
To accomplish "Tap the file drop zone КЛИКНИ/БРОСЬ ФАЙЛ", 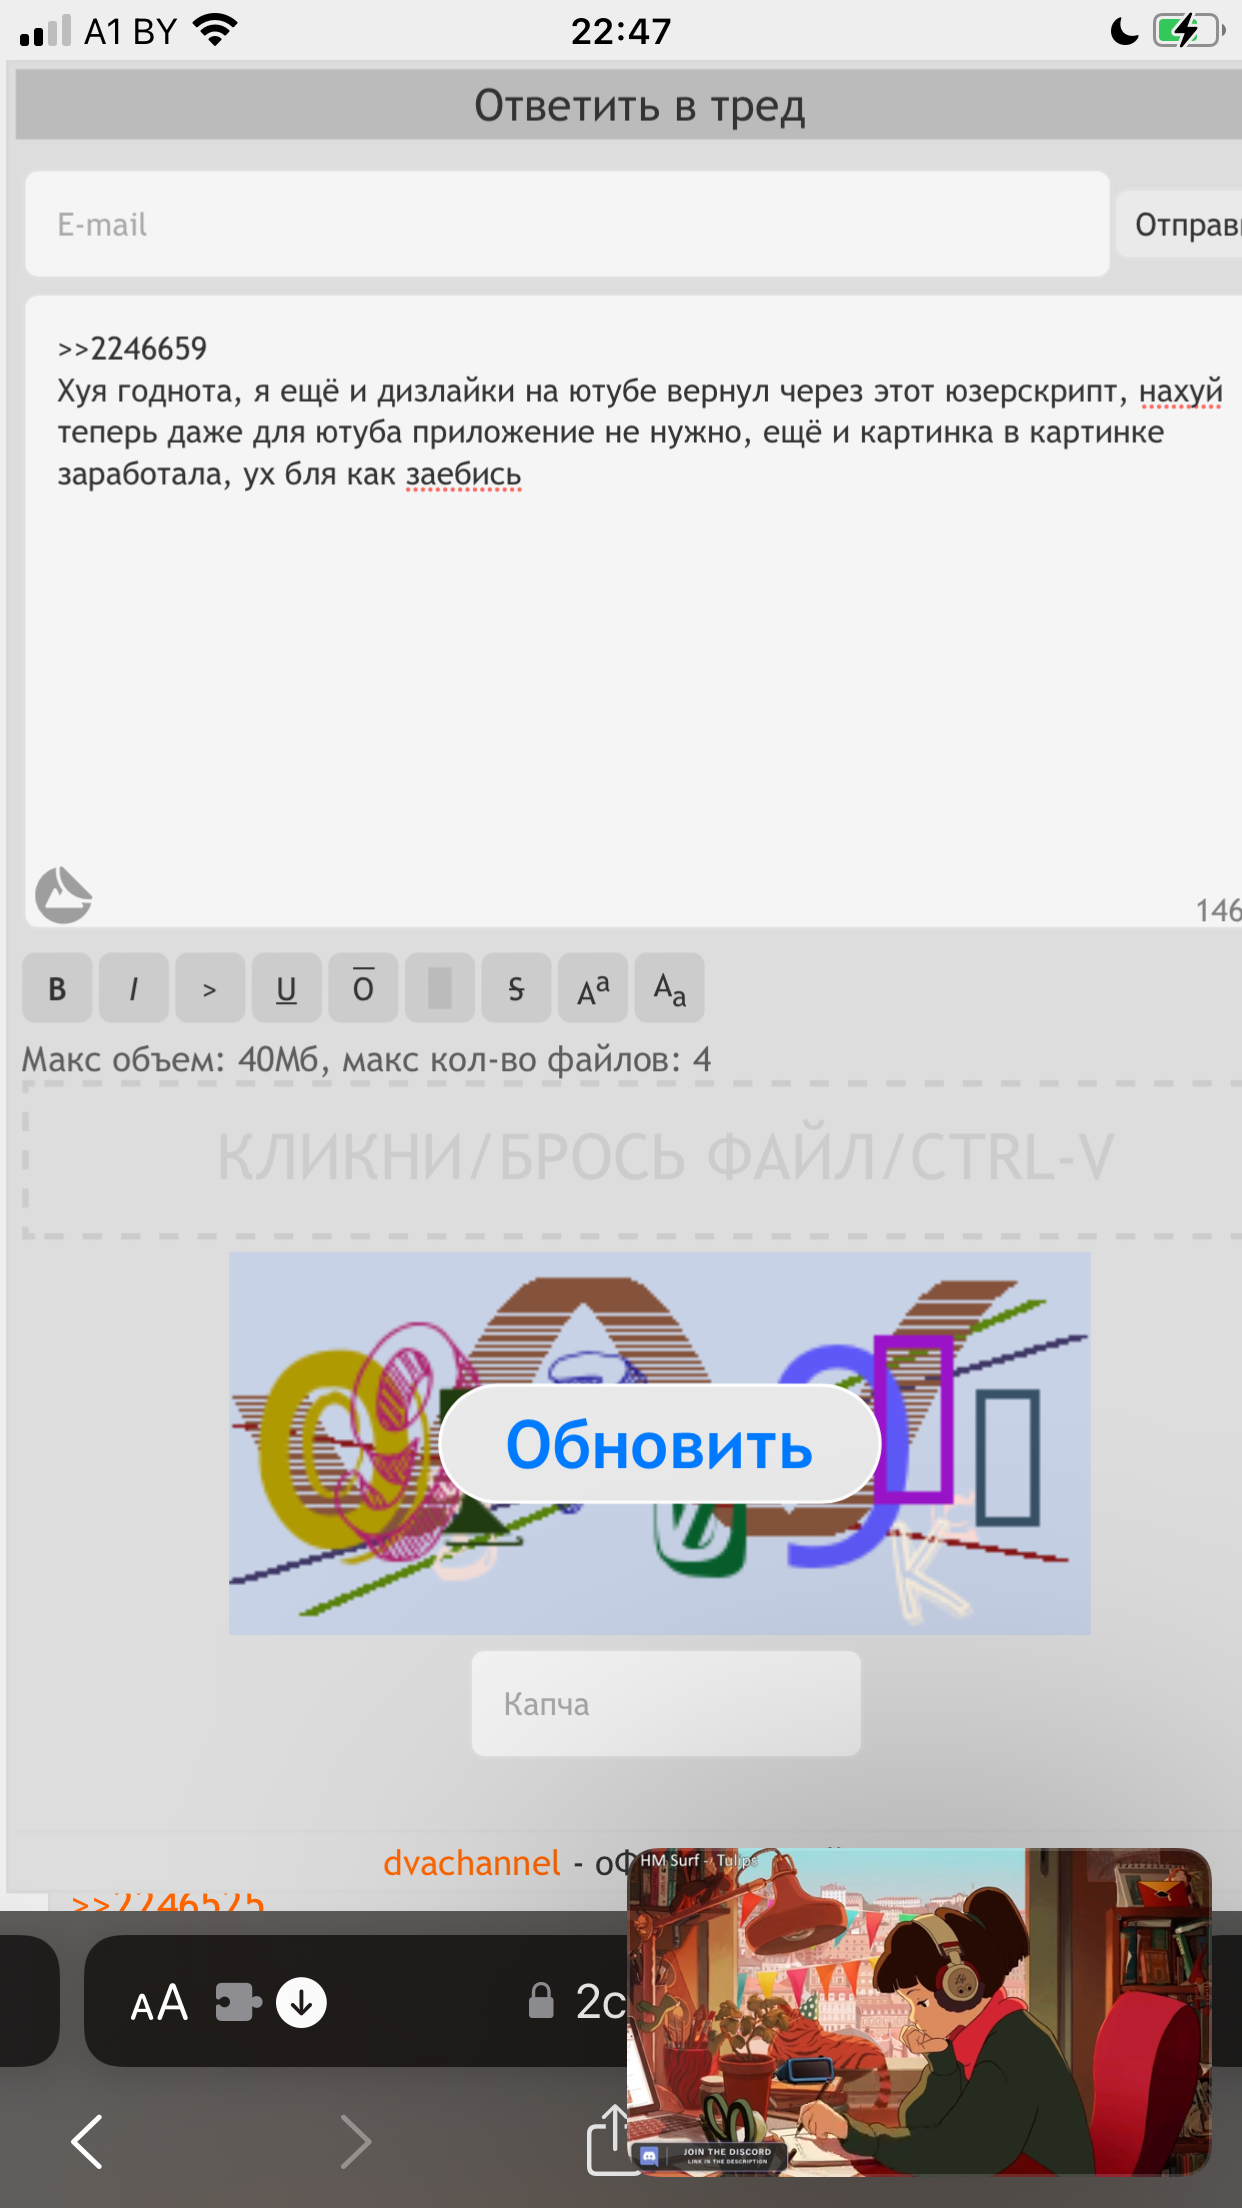I will [x=634, y=1159].
